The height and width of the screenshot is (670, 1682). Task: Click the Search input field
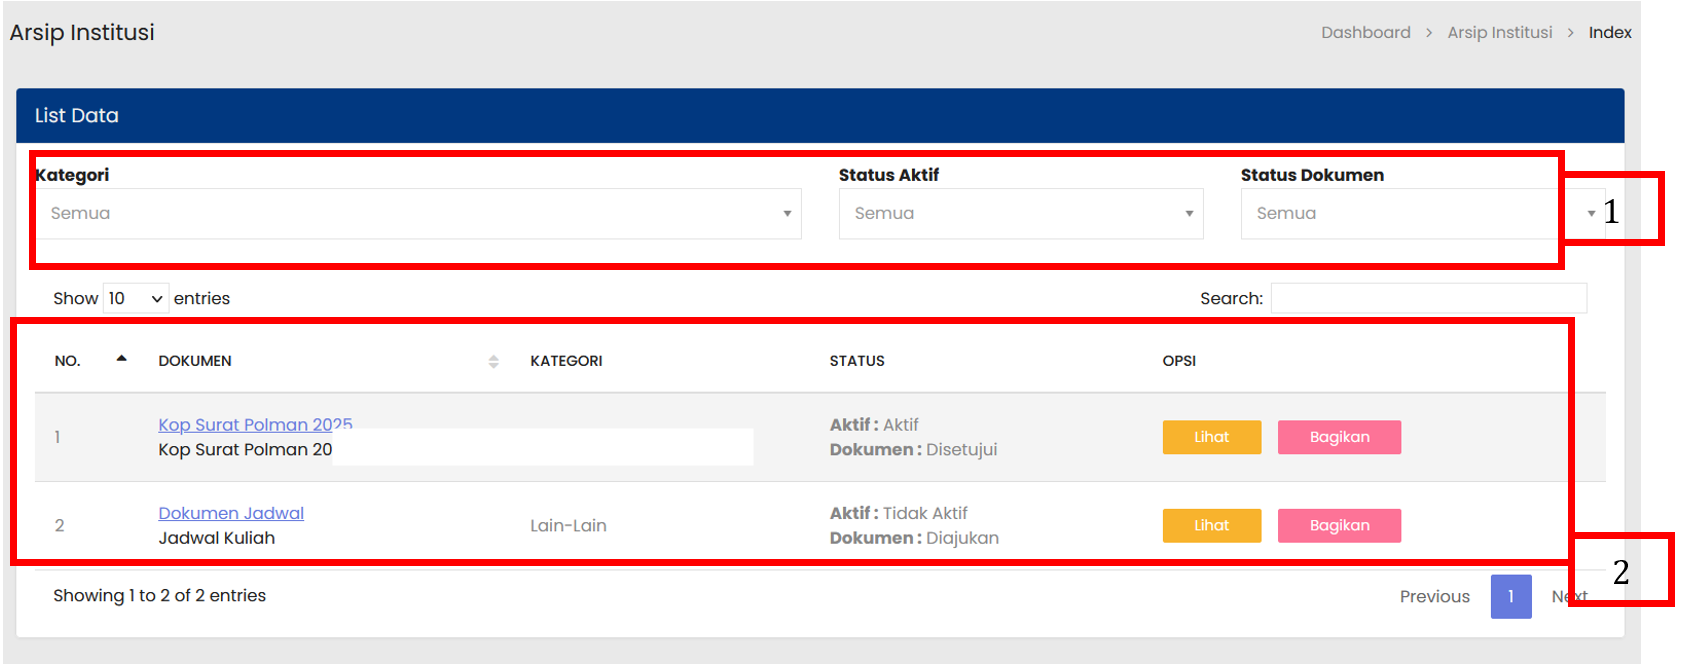coord(1428,298)
